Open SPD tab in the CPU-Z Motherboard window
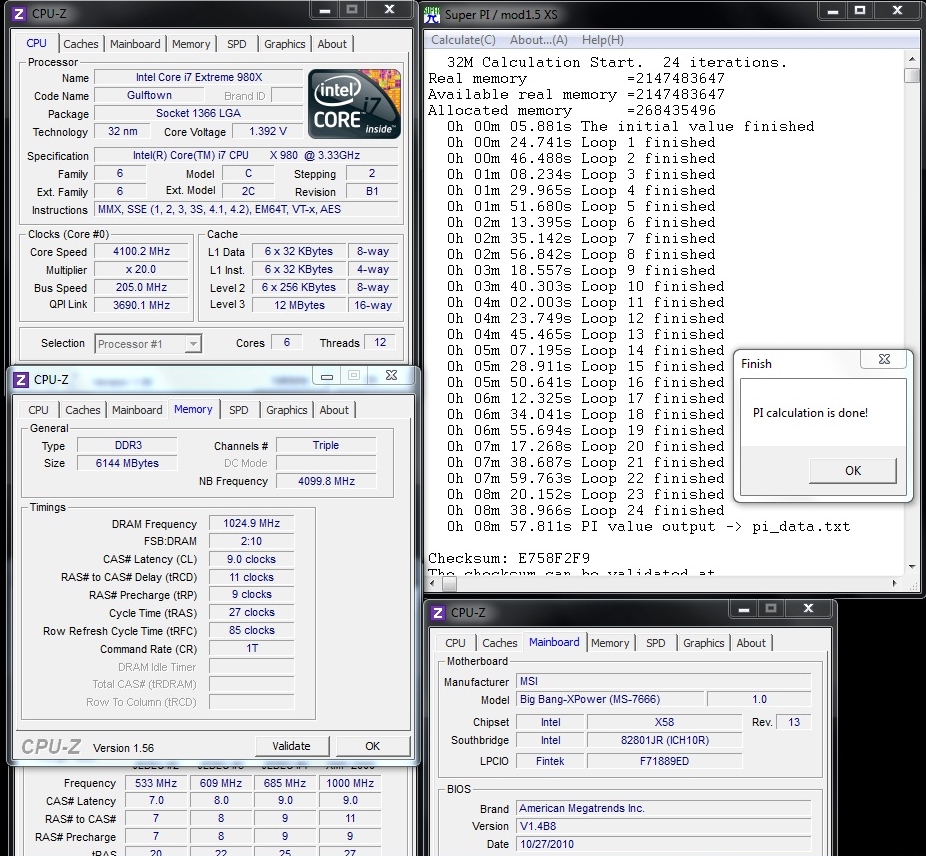Viewport: 926px width, 856px height. coord(656,643)
